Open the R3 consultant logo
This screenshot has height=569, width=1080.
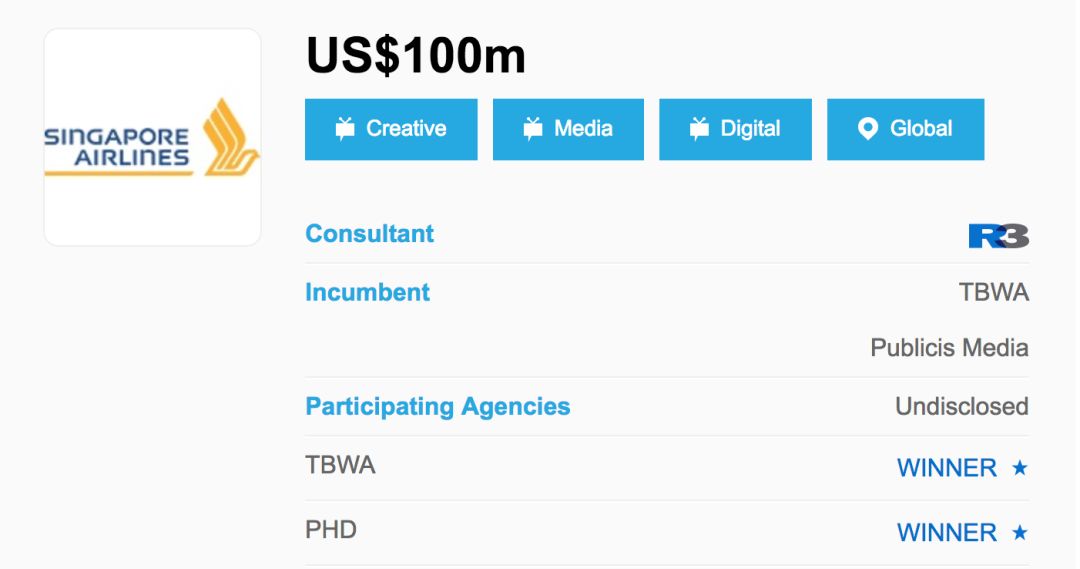point(999,236)
